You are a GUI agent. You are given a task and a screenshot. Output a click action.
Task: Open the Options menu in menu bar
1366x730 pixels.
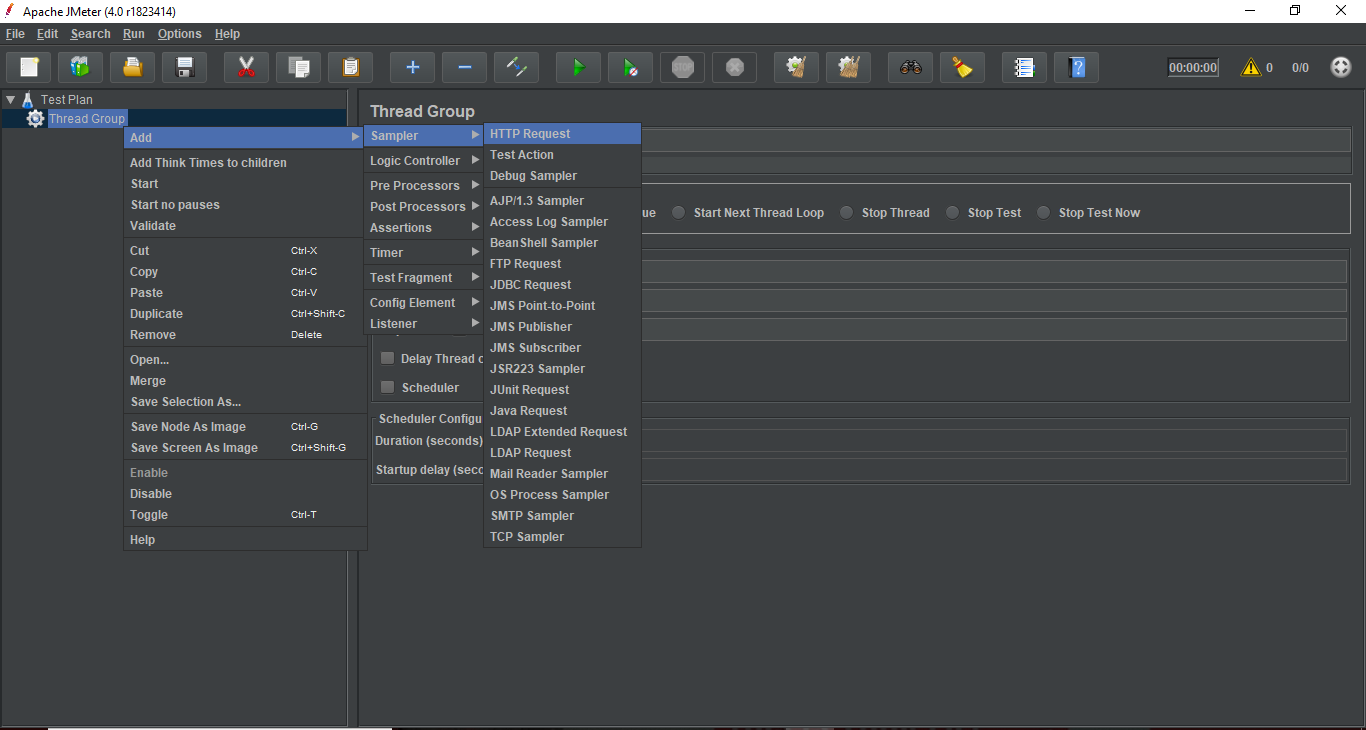179,34
